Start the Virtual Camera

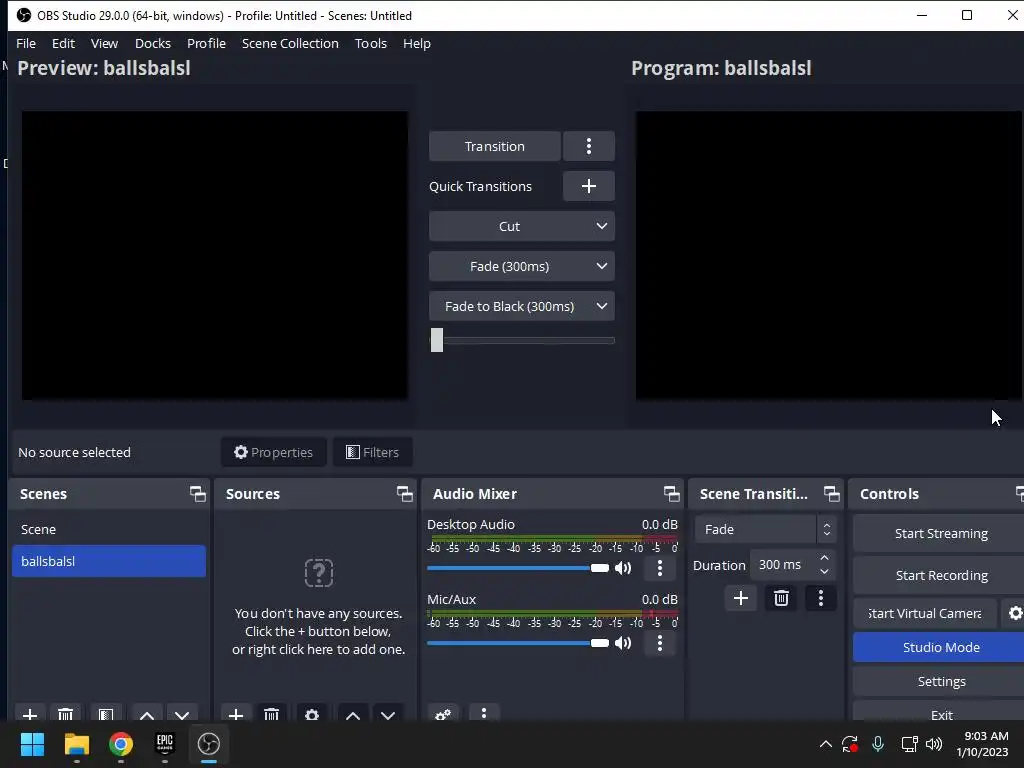point(925,613)
